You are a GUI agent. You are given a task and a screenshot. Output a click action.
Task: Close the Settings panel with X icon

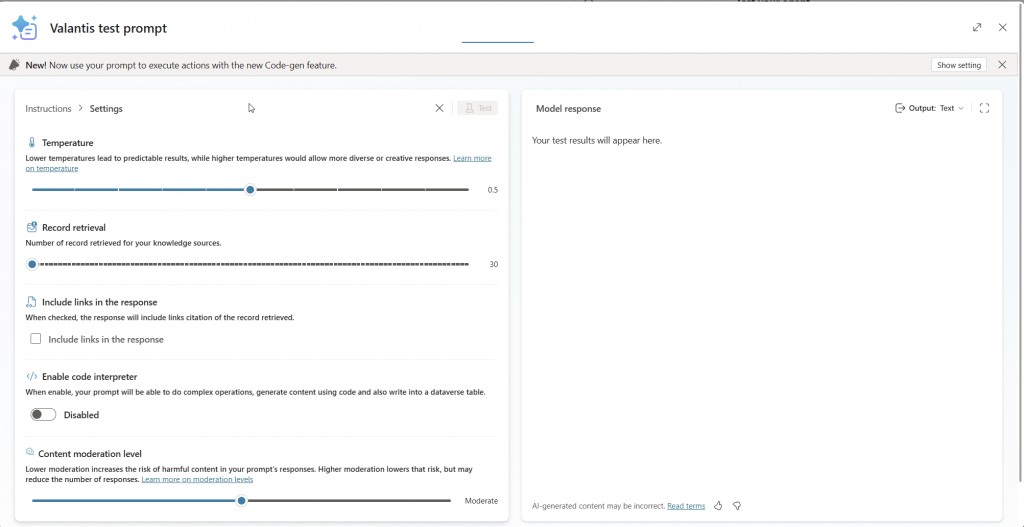coord(439,108)
